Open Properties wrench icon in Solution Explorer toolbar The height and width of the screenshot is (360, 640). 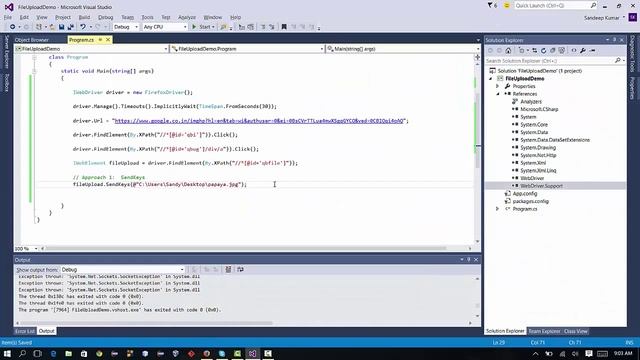click(x=583, y=51)
